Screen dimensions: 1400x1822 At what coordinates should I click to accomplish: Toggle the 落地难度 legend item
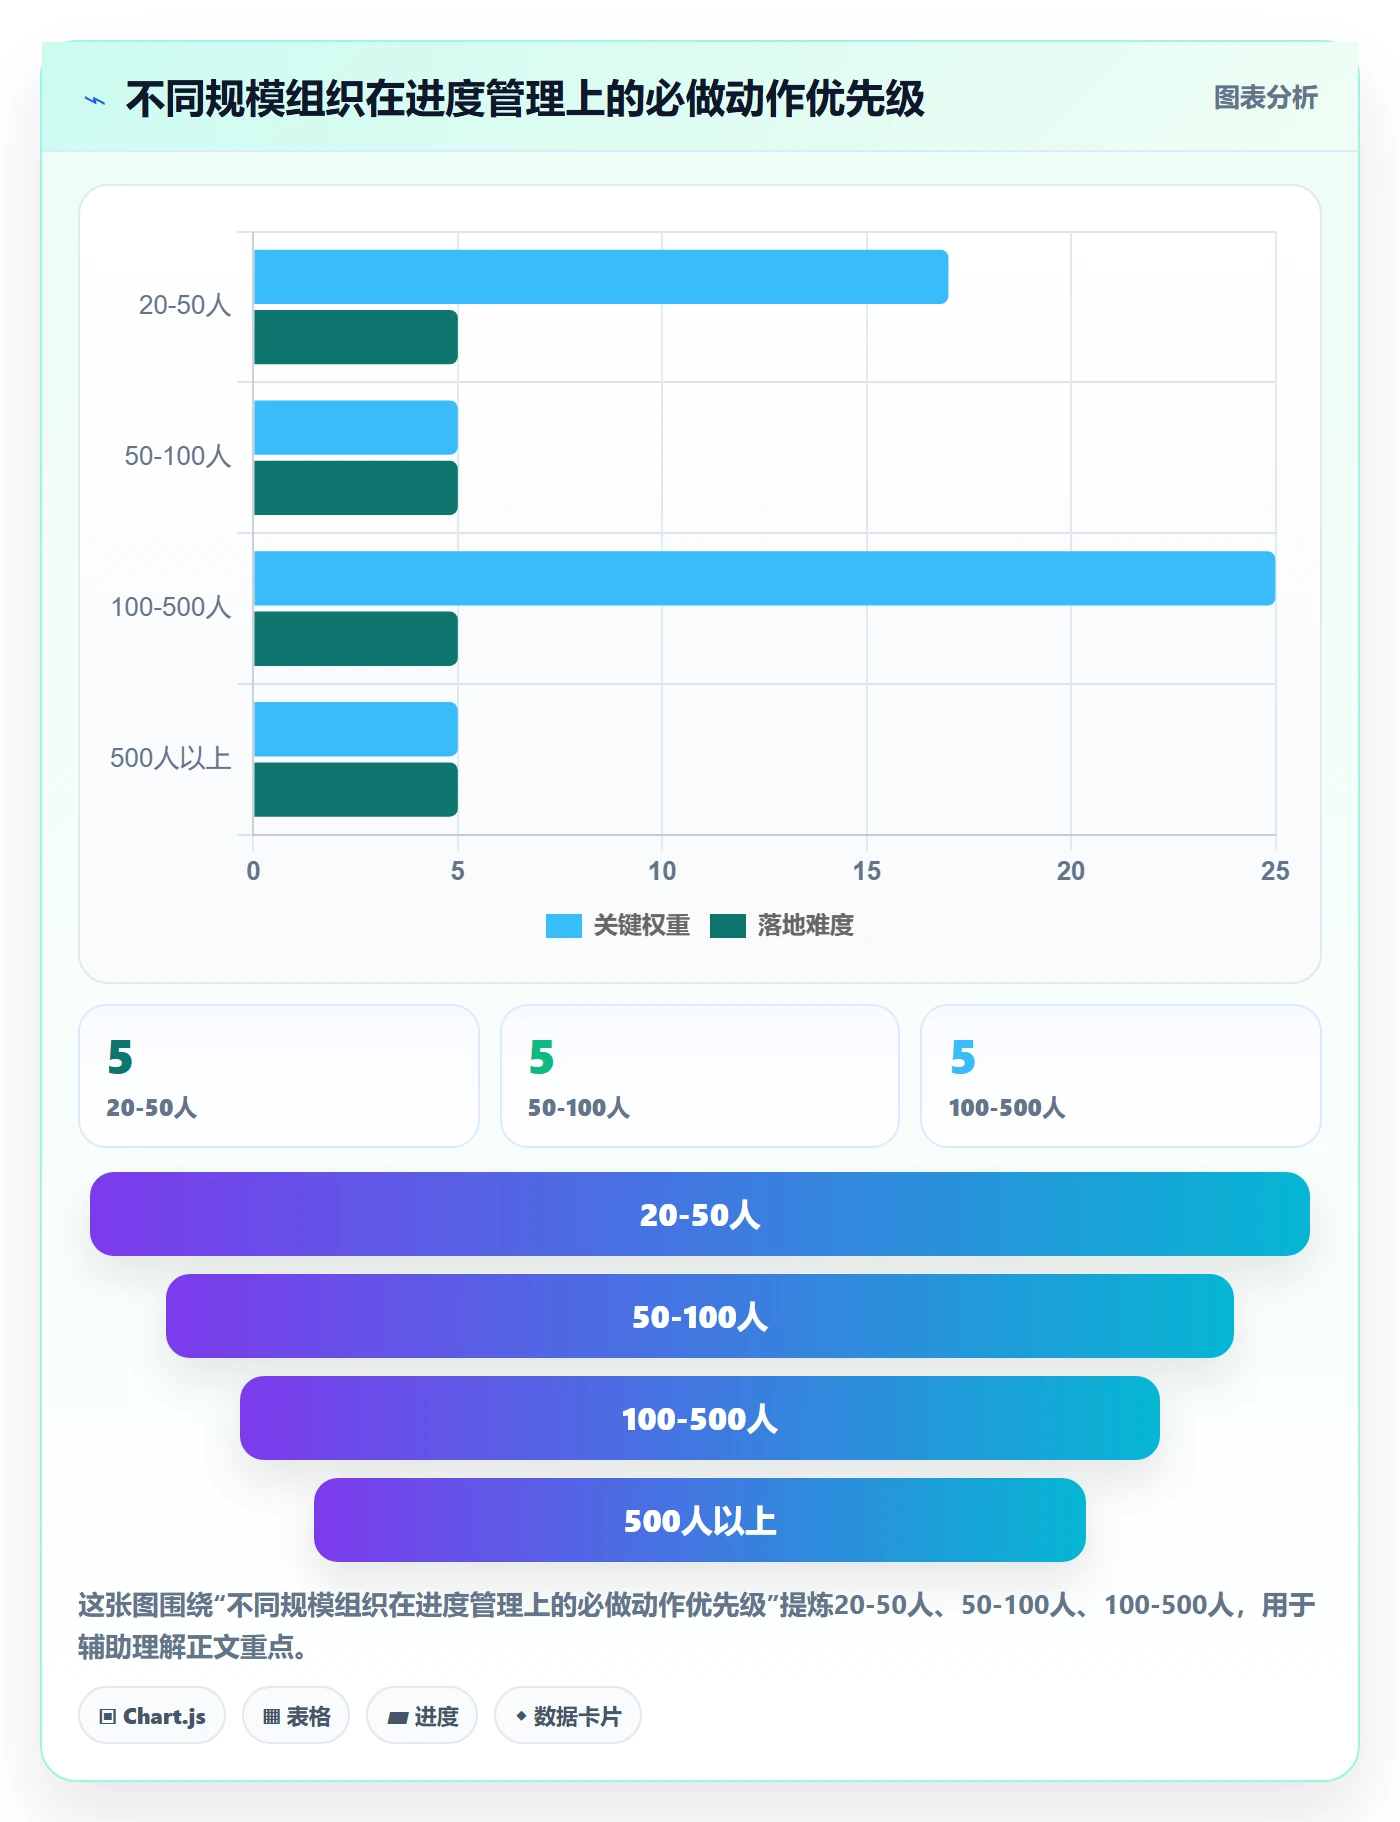[782, 925]
